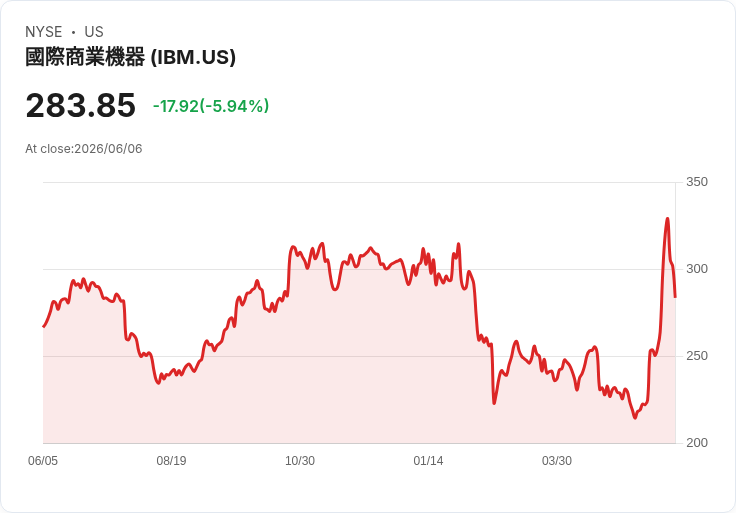Click the 283.85 closing price
The image size is (736, 513).
tap(80, 105)
